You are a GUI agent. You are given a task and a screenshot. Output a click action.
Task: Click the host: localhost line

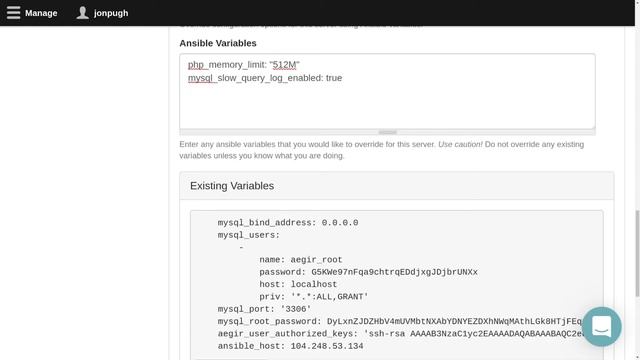298,284
